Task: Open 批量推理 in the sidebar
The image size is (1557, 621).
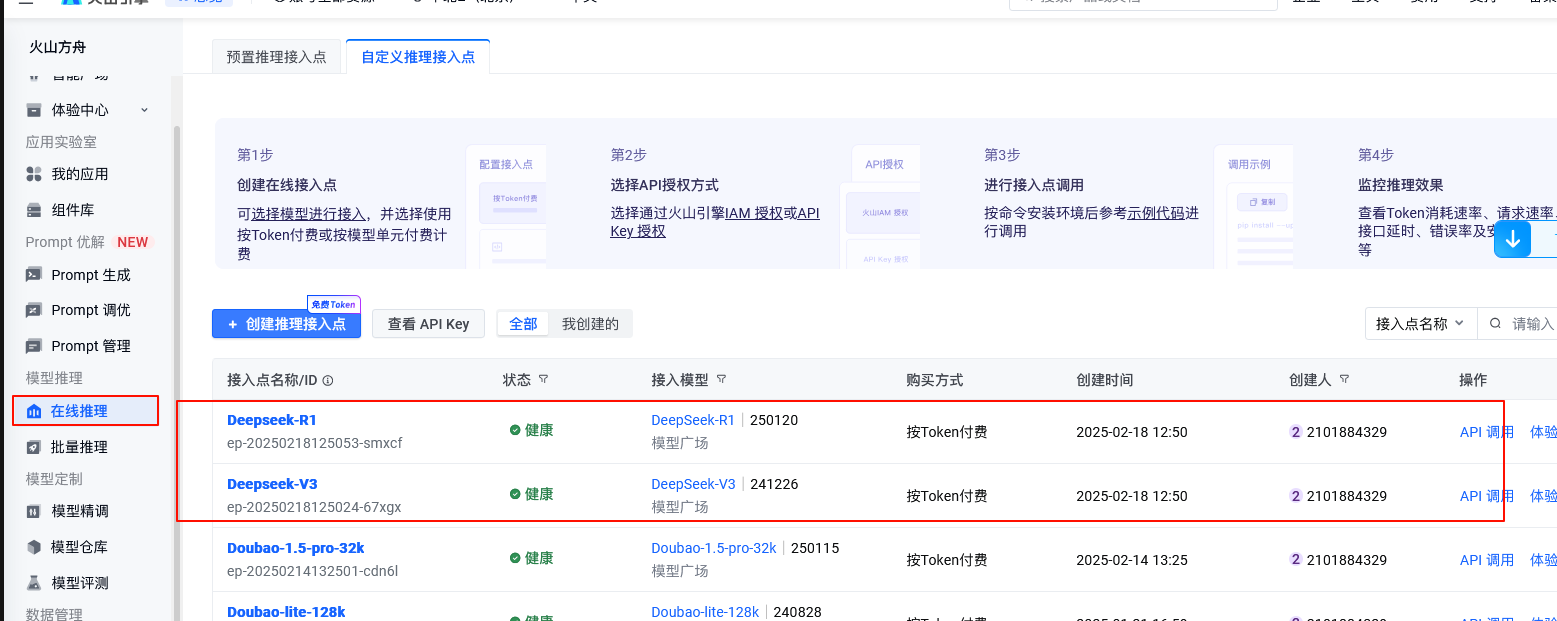Action: pyautogui.click(x=80, y=447)
